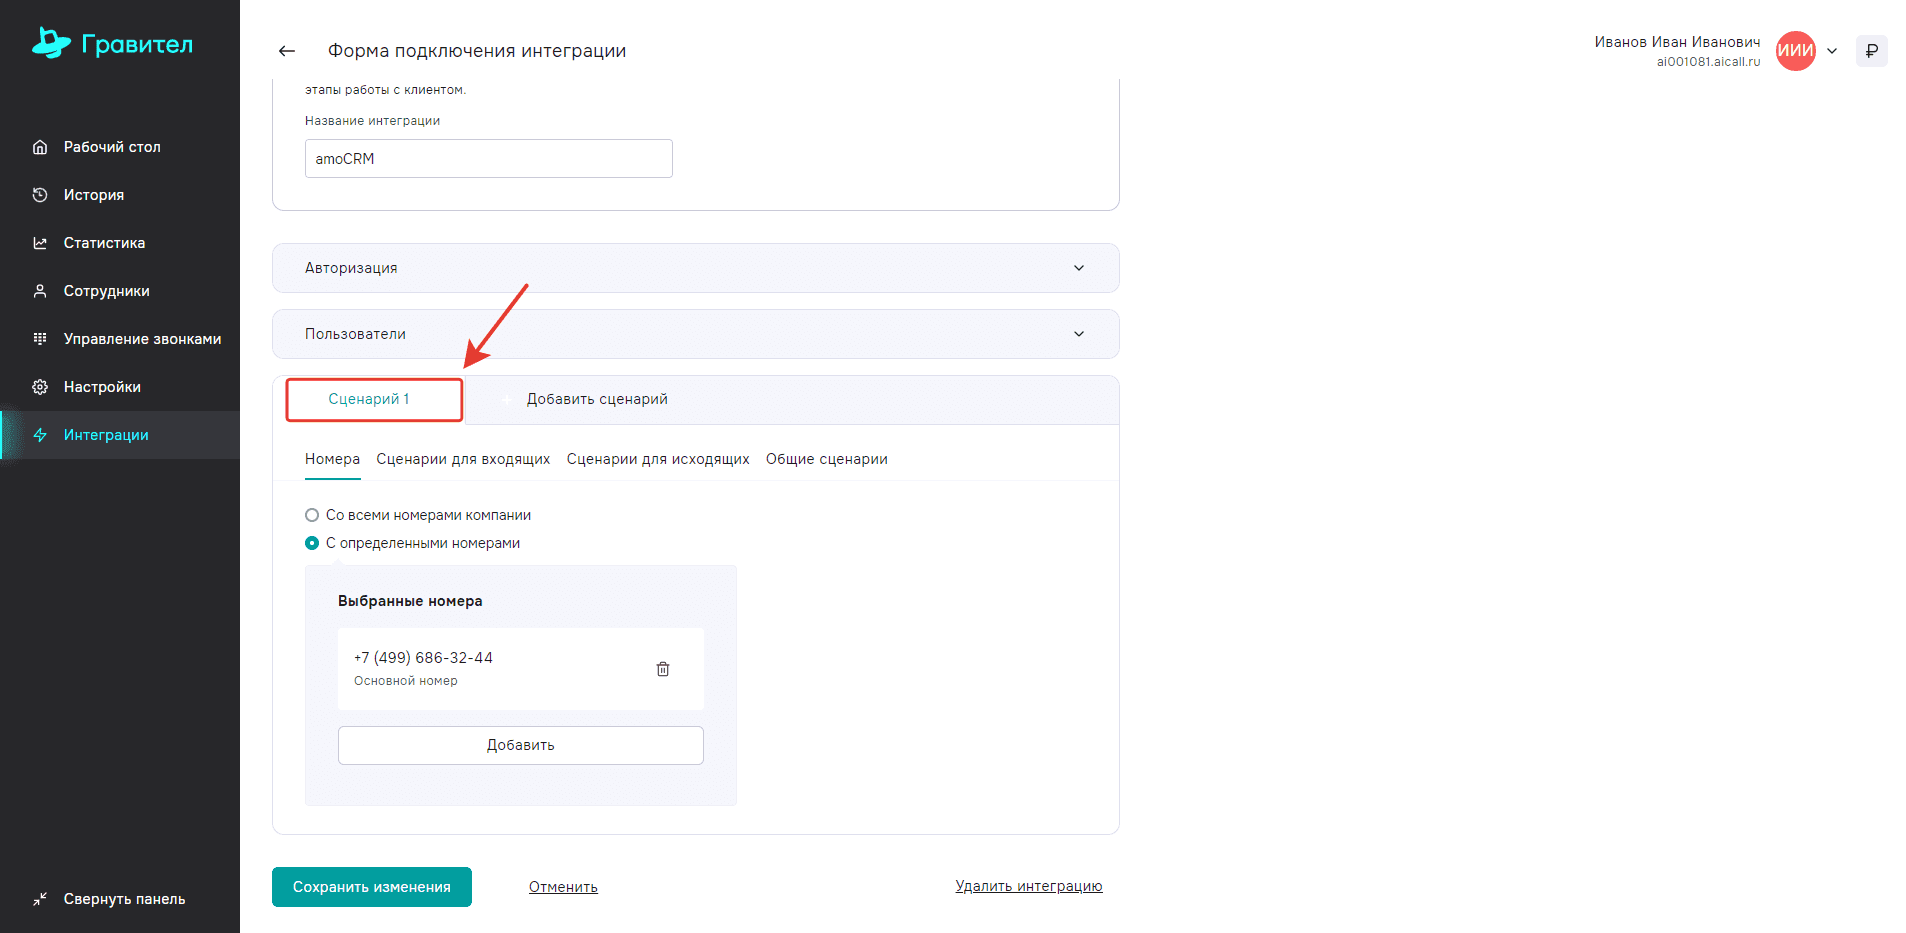
Task: Click the Управление звонками keypad icon
Action: pos(40,339)
